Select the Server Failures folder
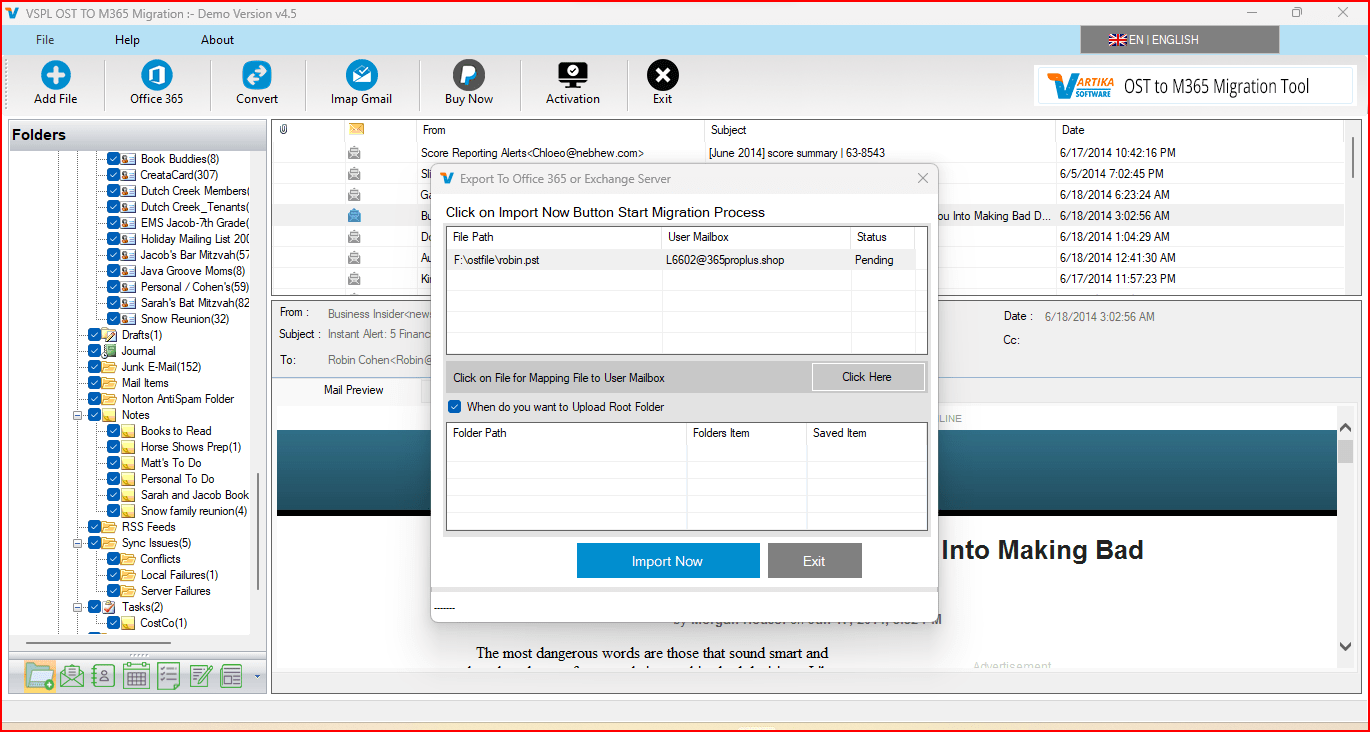This screenshot has width=1370, height=732. pyautogui.click(x=175, y=591)
